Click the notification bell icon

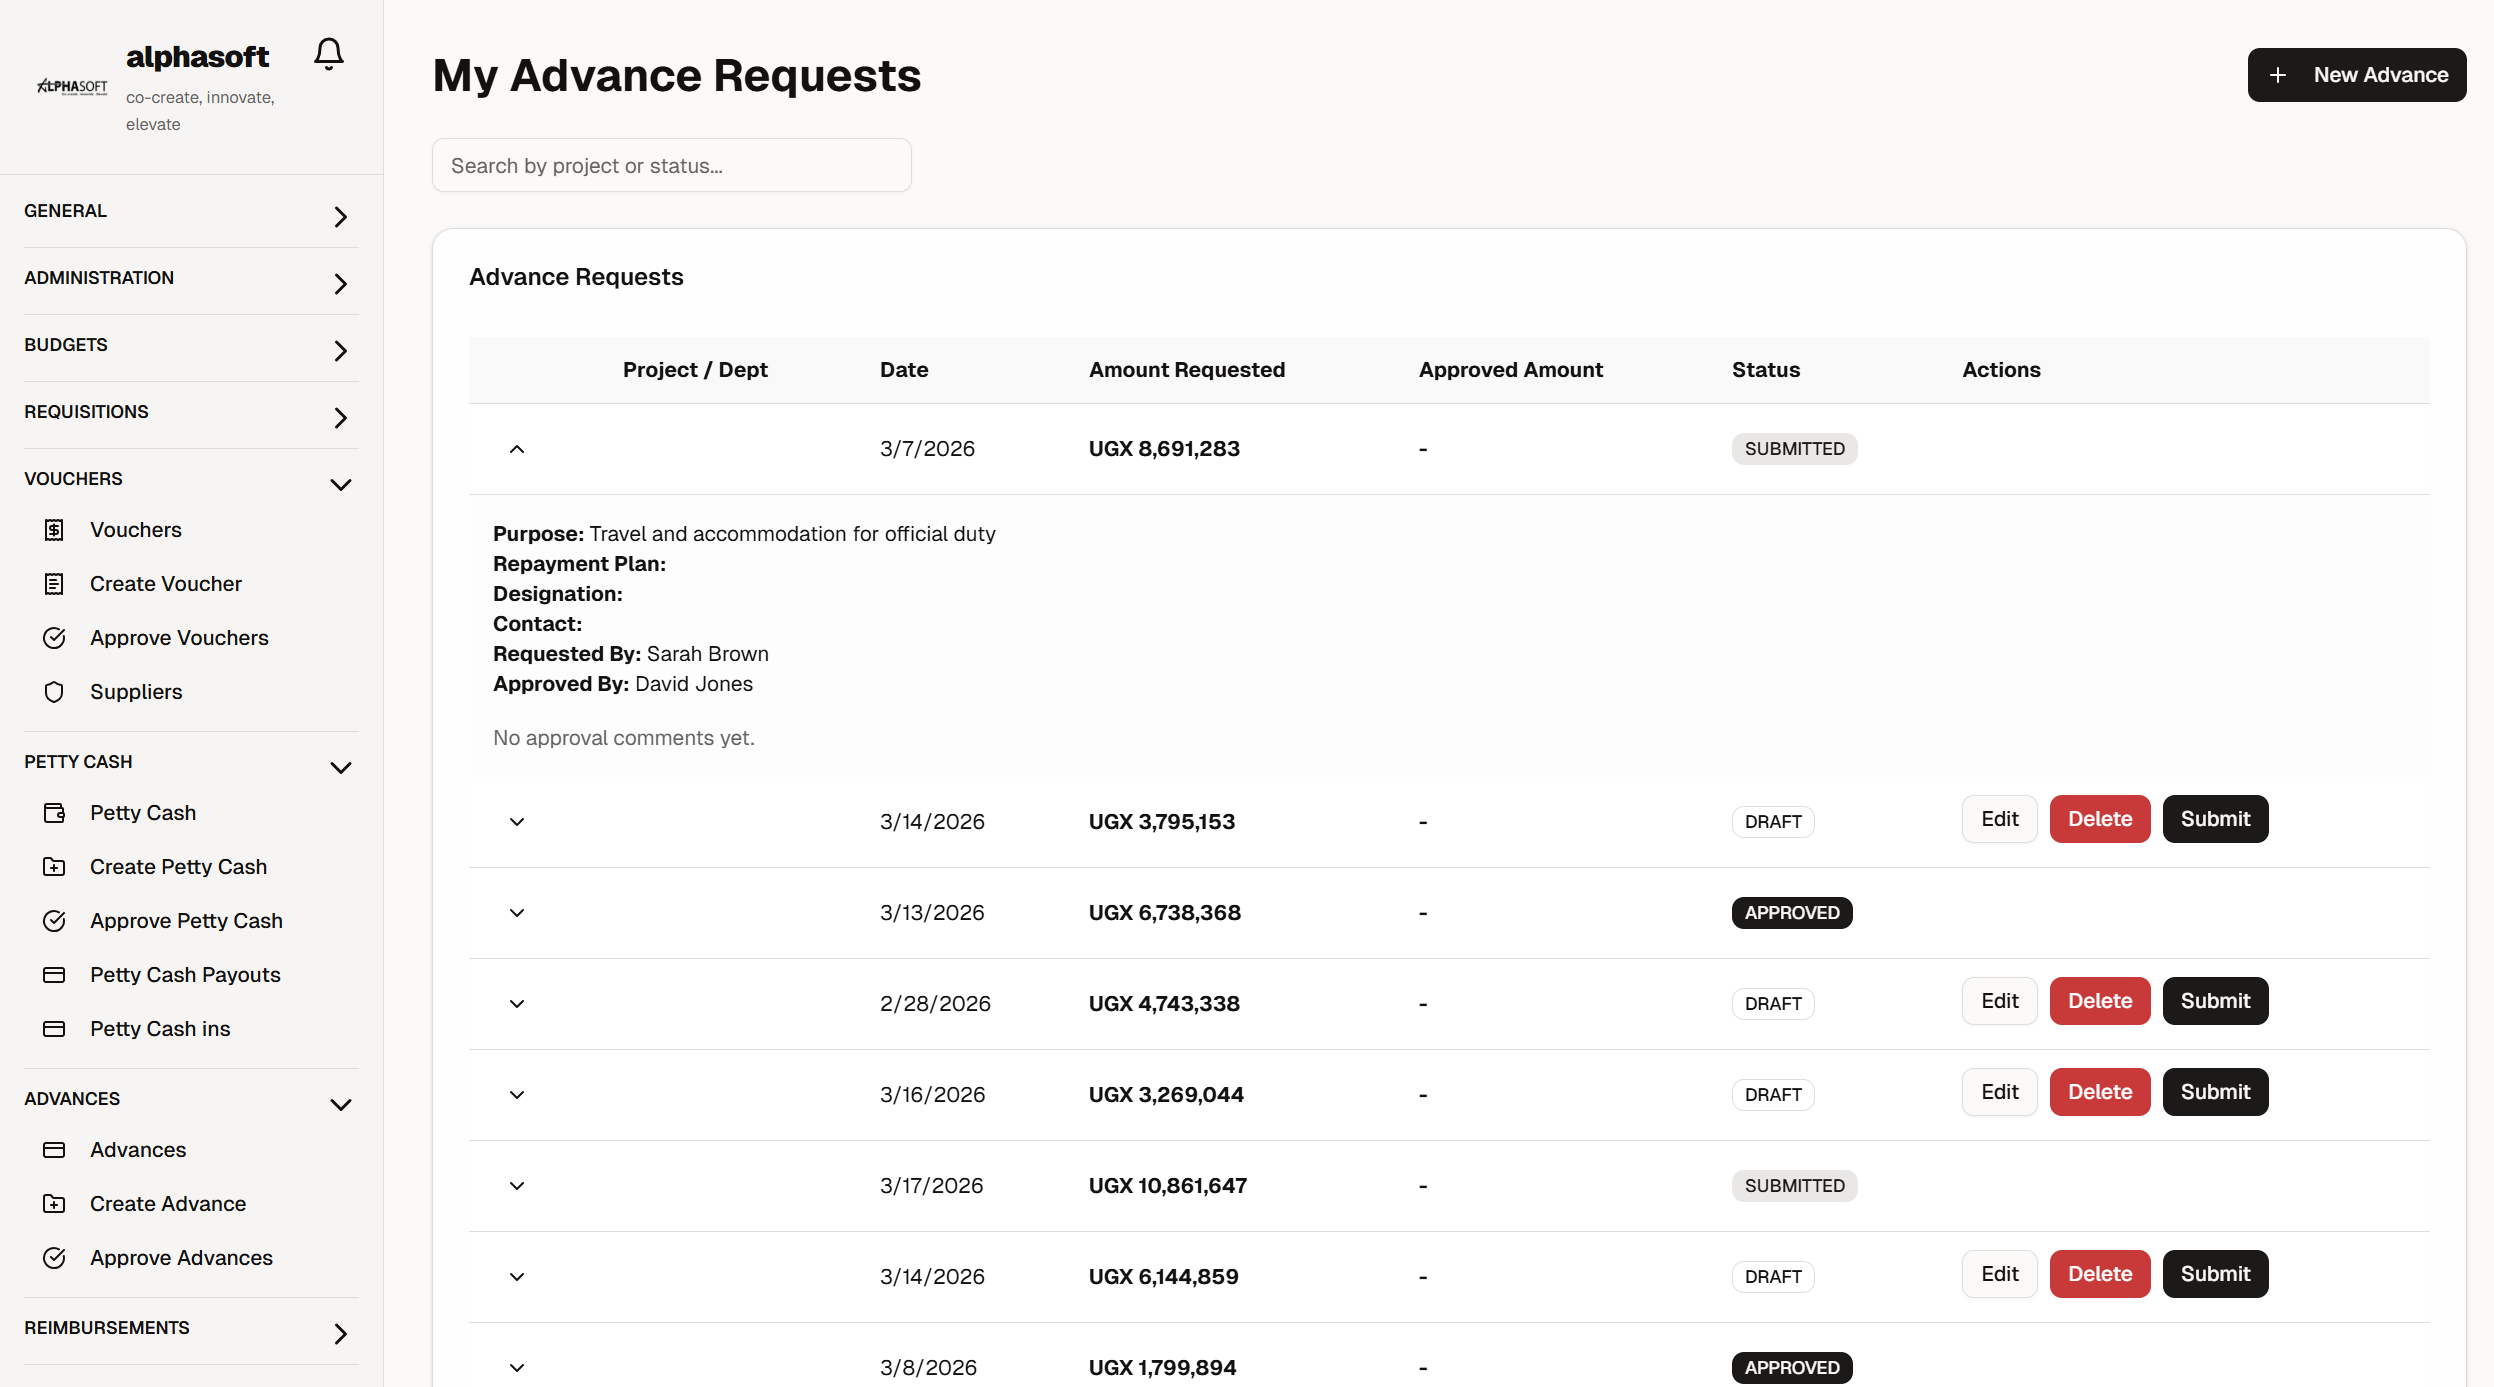[328, 54]
